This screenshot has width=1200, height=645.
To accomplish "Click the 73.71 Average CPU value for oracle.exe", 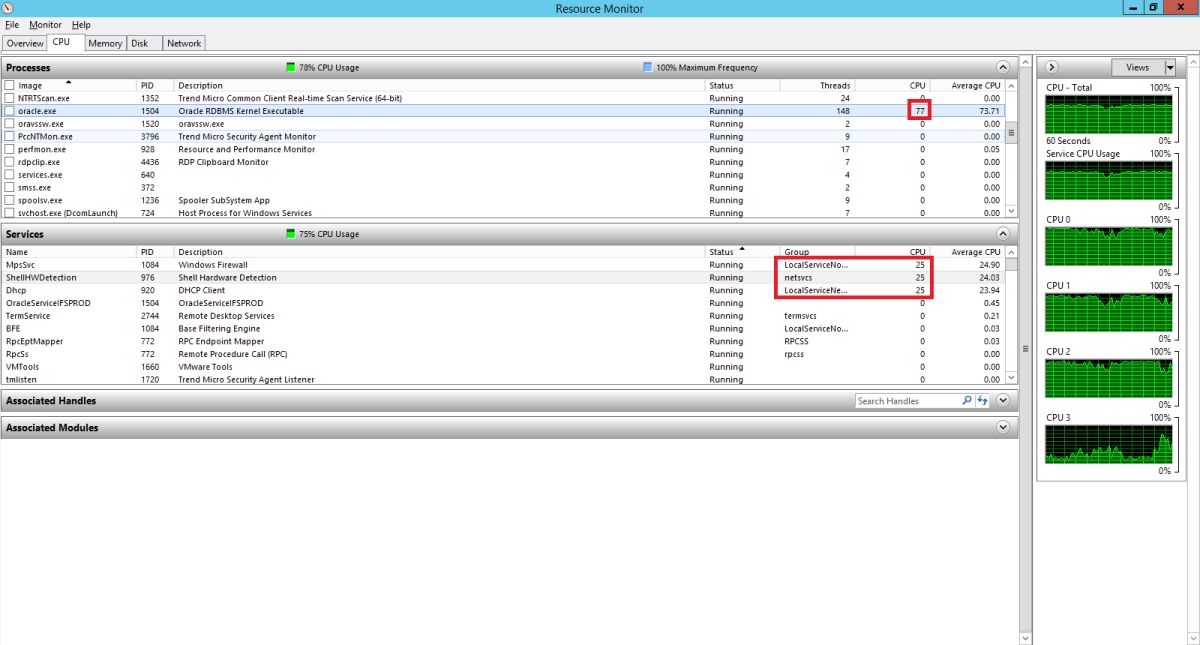I will [x=989, y=111].
